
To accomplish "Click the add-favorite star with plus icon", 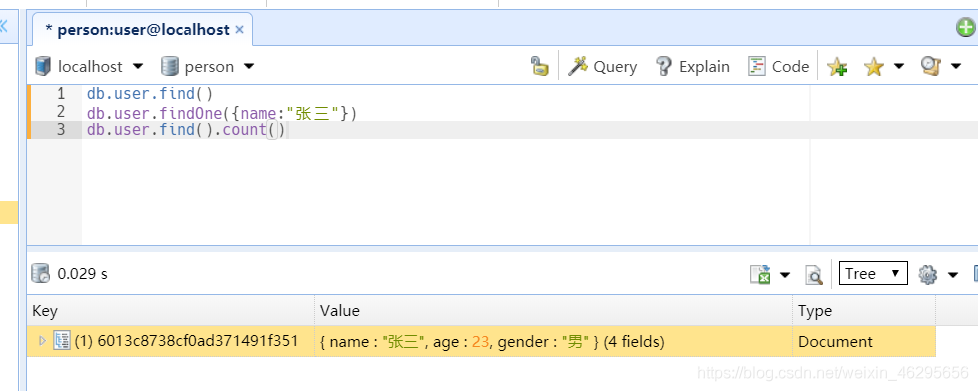I will [837, 67].
